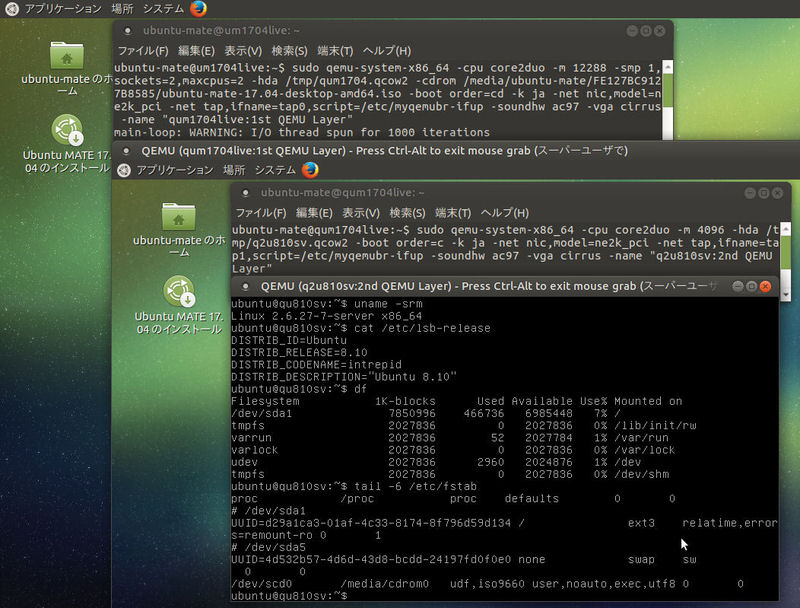Click the 1st QEMU Layer window menu dot
Viewport: 800px width, 608px height.
126,151
